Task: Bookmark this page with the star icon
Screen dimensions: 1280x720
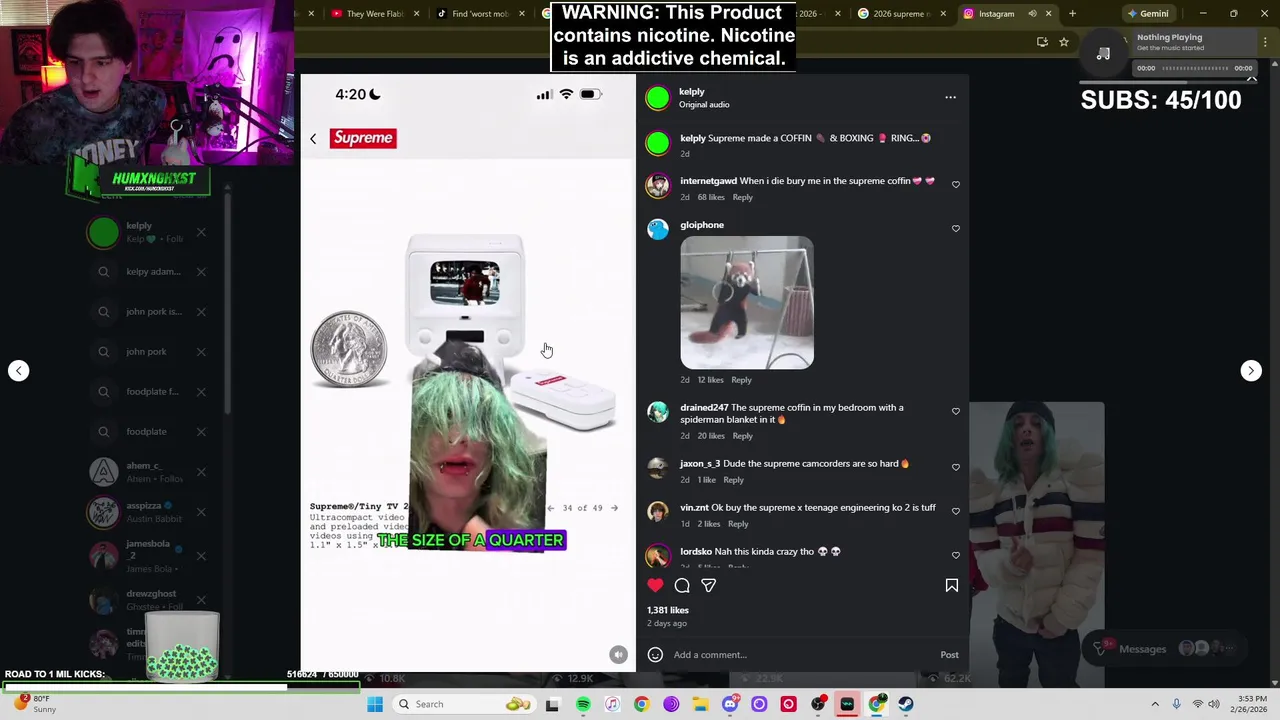Action: [x=1064, y=42]
